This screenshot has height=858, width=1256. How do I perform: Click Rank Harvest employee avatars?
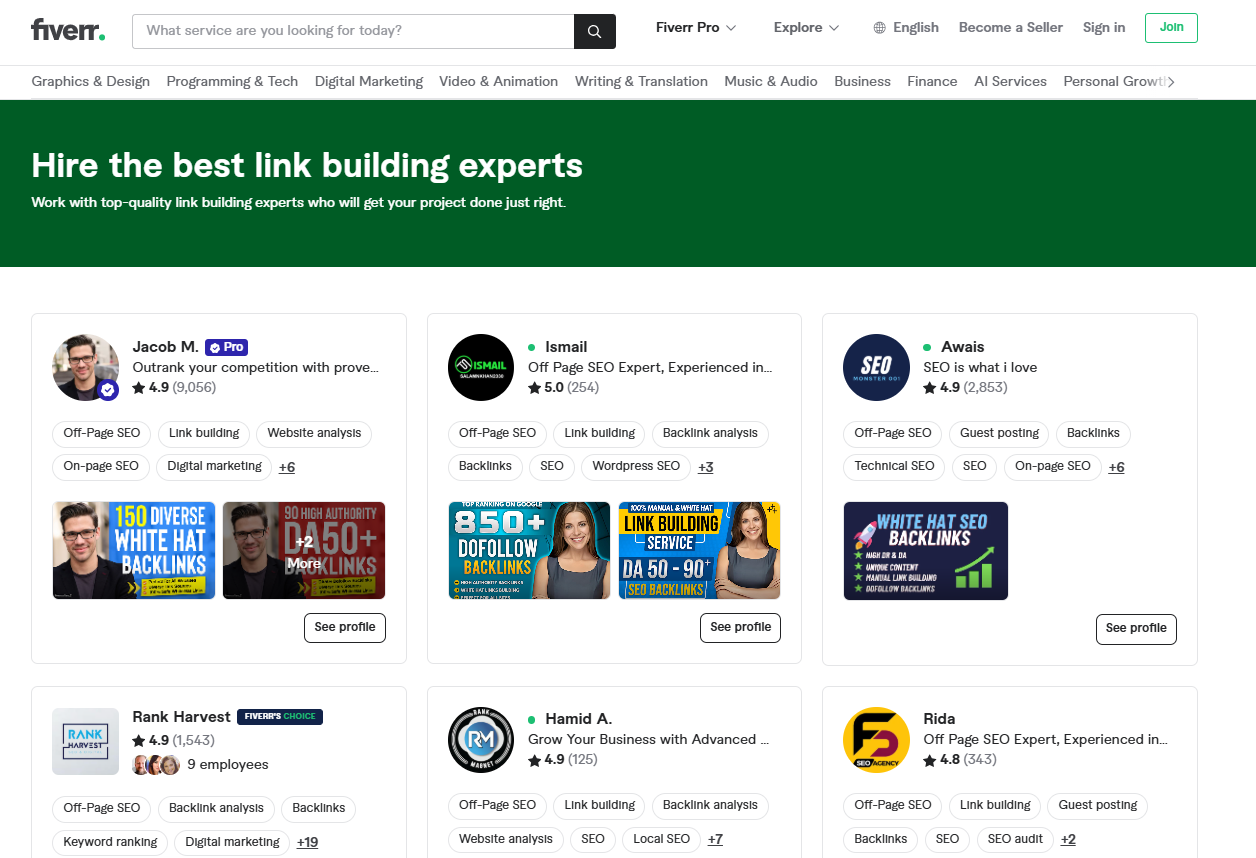pyautogui.click(x=156, y=765)
